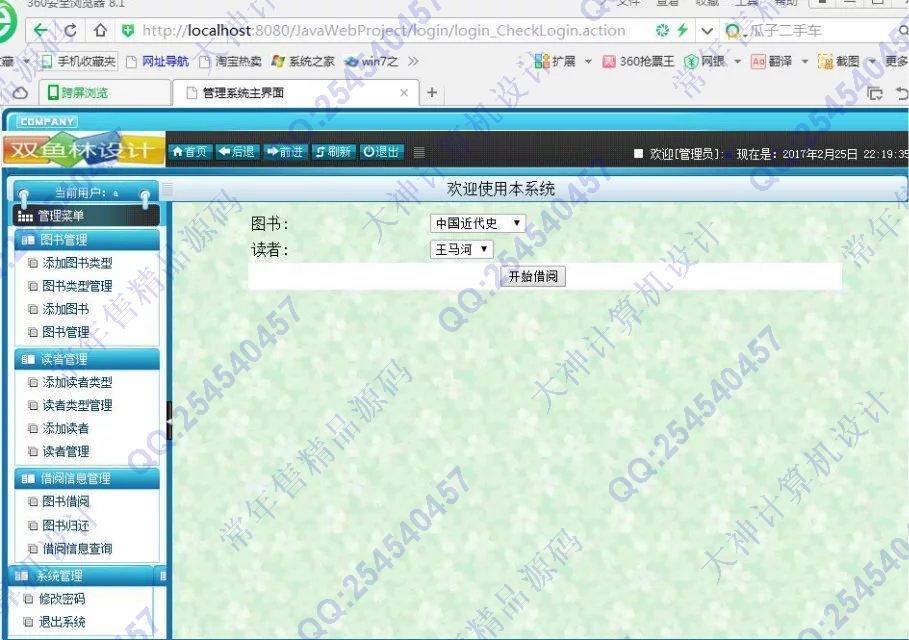Click the tab restore window icon
Viewport: 909px width, 640px height.
(x=874, y=93)
